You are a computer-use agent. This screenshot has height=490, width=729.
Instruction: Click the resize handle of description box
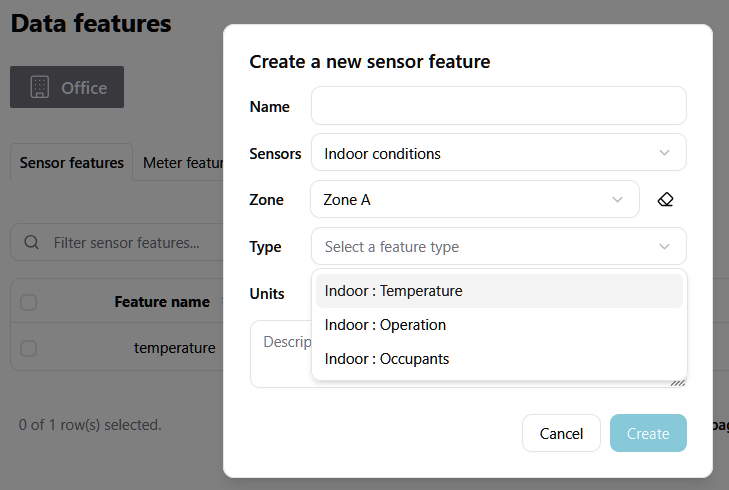click(678, 380)
